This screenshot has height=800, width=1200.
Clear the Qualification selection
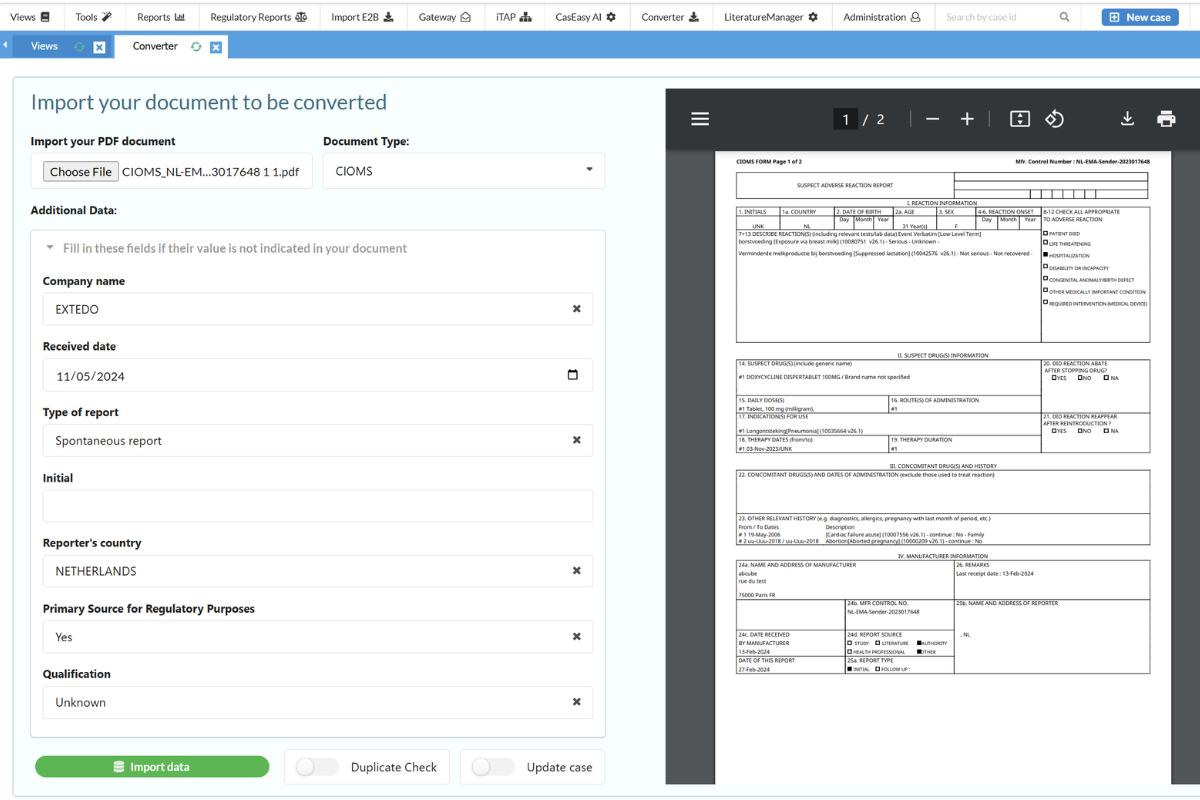576,702
